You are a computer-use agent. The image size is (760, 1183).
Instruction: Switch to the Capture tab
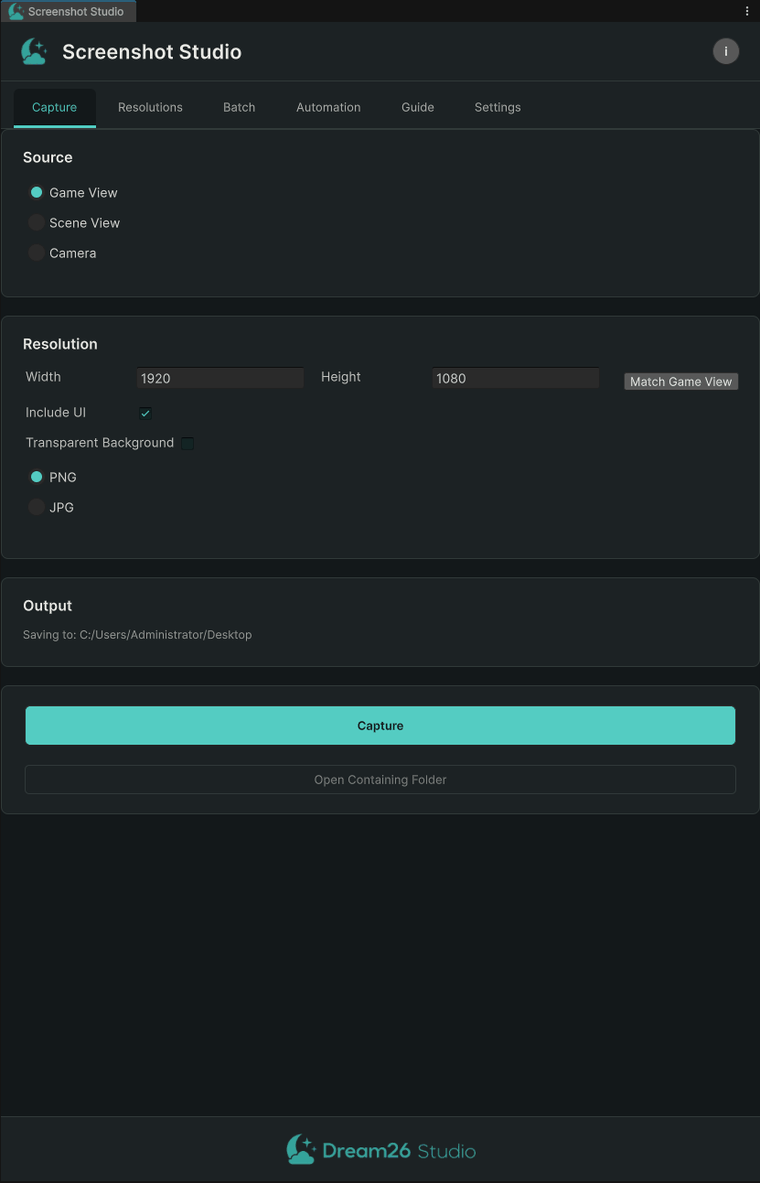coord(54,108)
